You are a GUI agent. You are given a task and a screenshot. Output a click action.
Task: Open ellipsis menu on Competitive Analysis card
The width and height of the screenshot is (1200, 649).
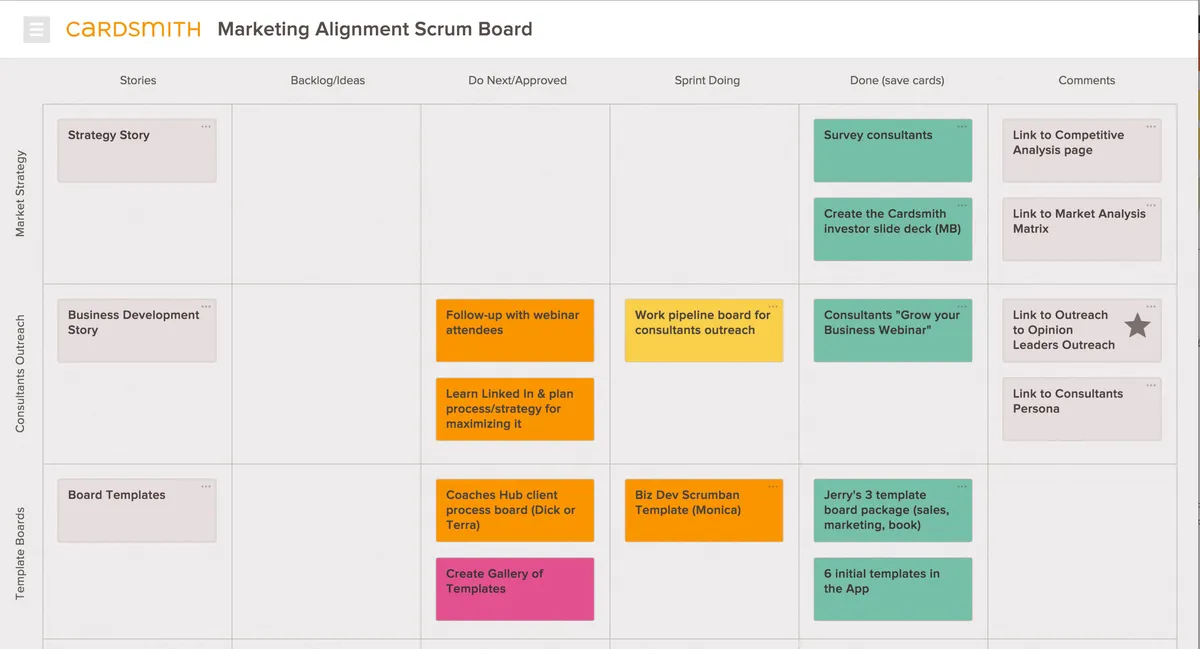click(x=1151, y=127)
